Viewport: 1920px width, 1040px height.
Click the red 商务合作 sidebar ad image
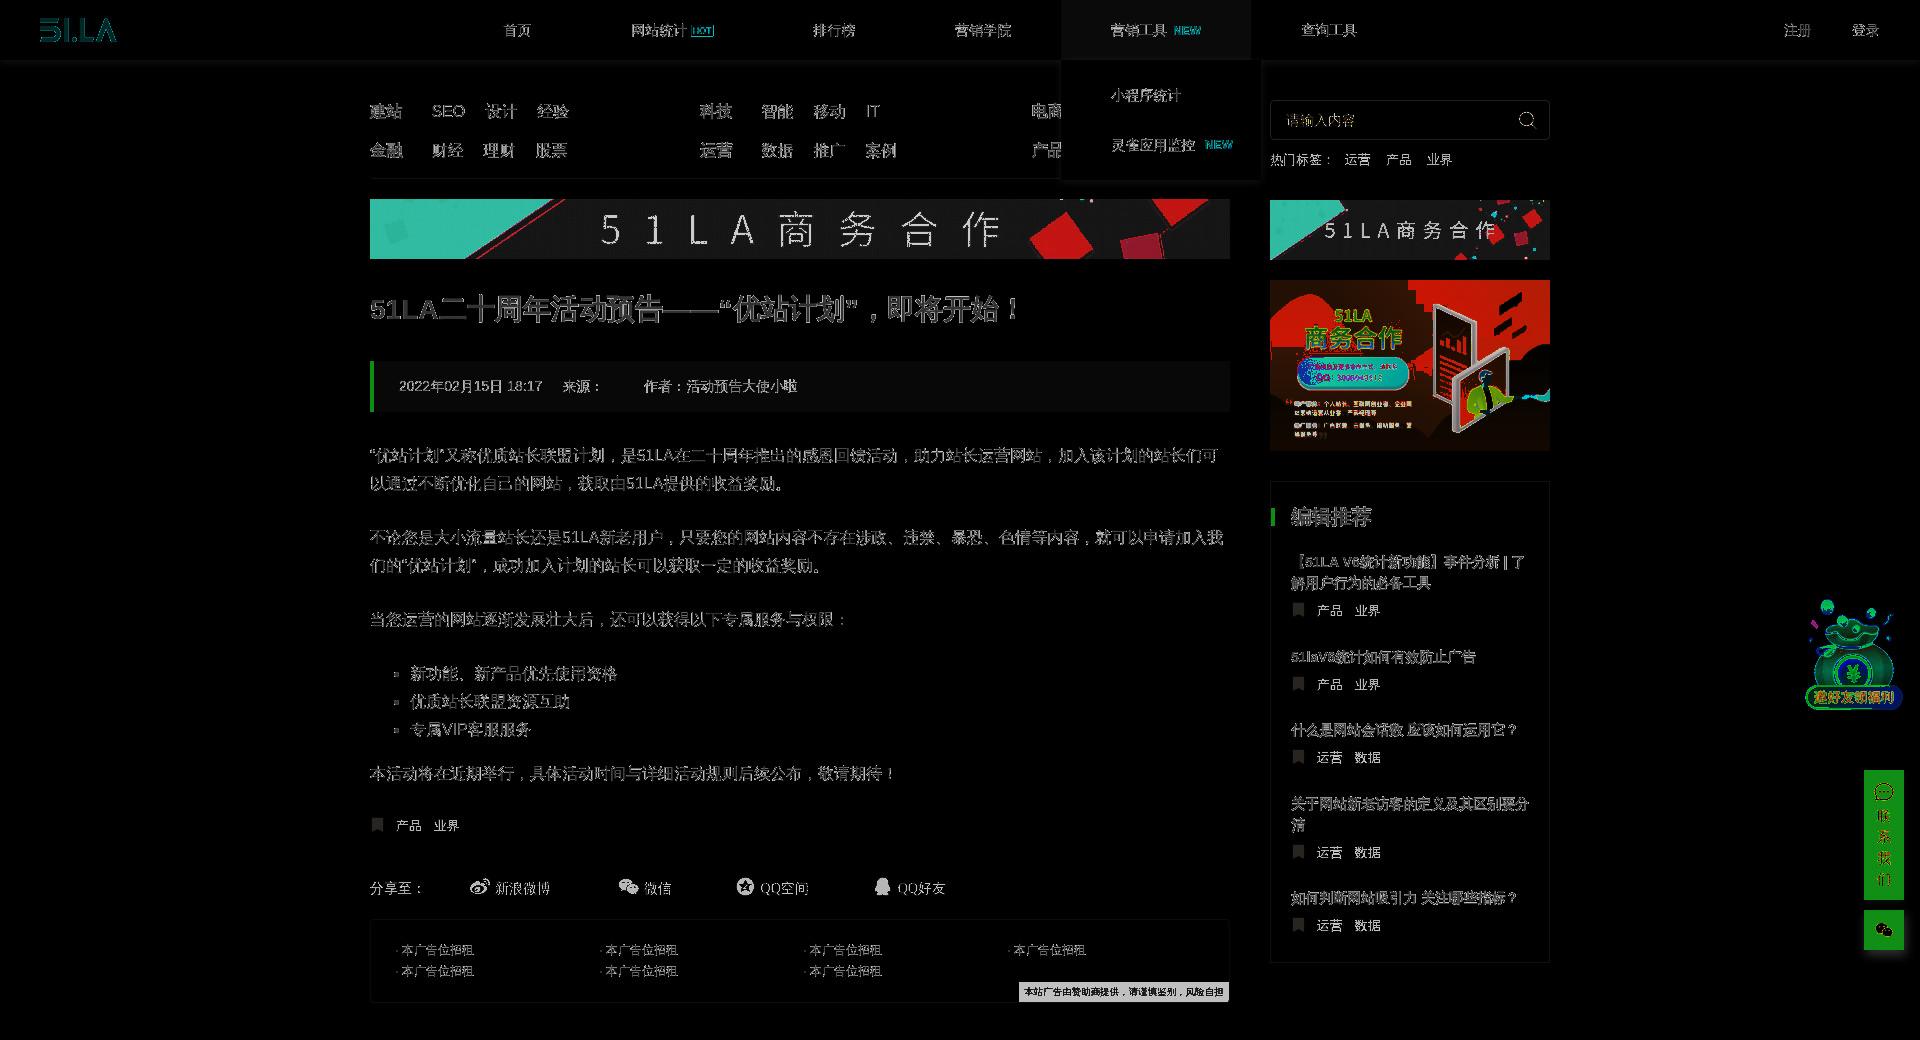[x=1410, y=365]
